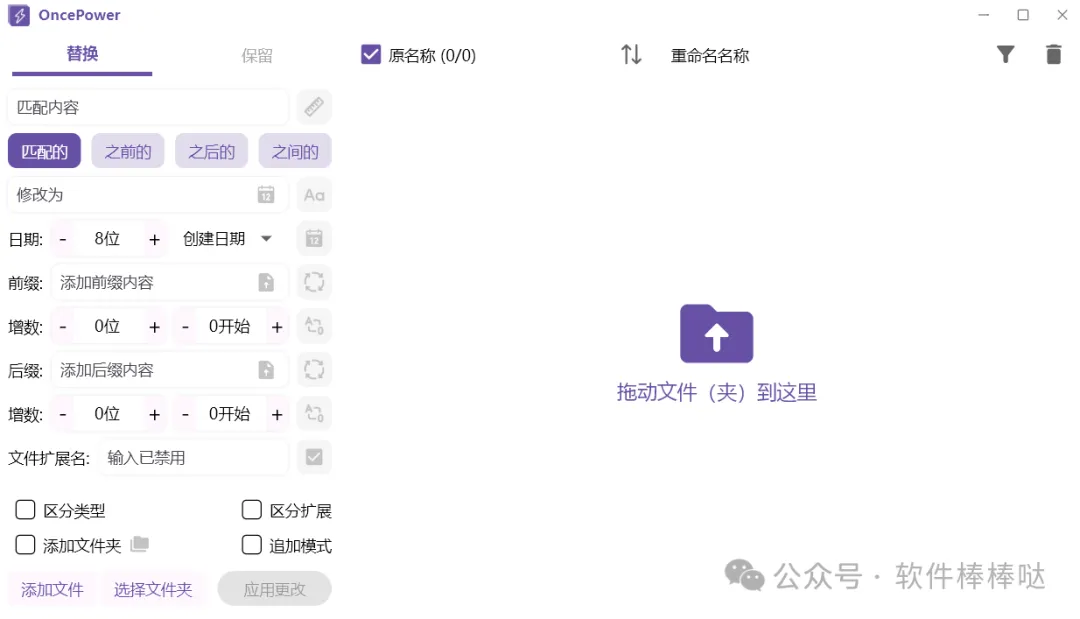Select the 之前的 mode option

click(x=127, y=151)
